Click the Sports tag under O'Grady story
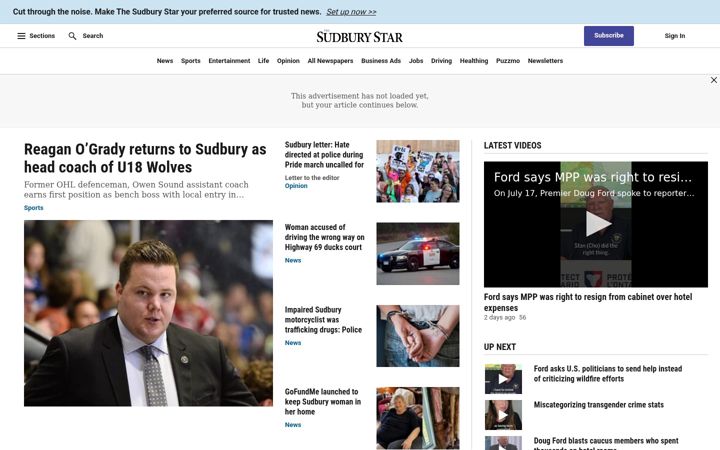This screenshot has width=720, height=450. 34,208
